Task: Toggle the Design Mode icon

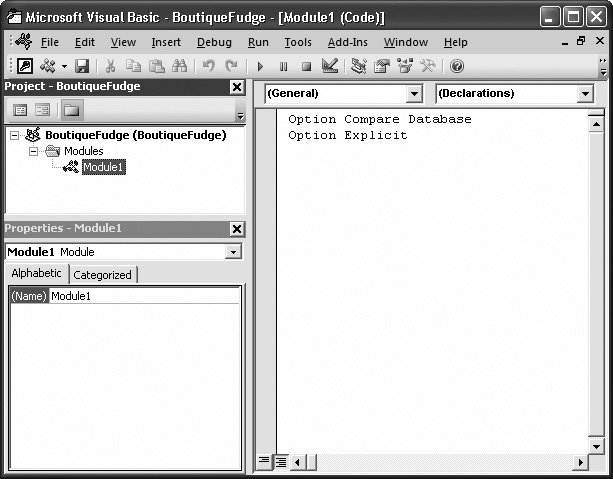Action: [x=330, y=66]
